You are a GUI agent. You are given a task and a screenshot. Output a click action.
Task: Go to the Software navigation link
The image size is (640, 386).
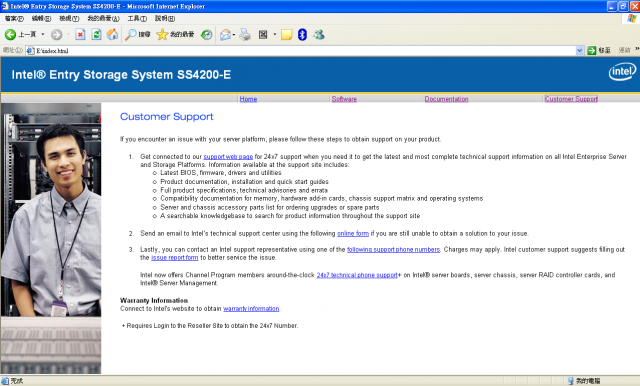(x=344, y=99)
